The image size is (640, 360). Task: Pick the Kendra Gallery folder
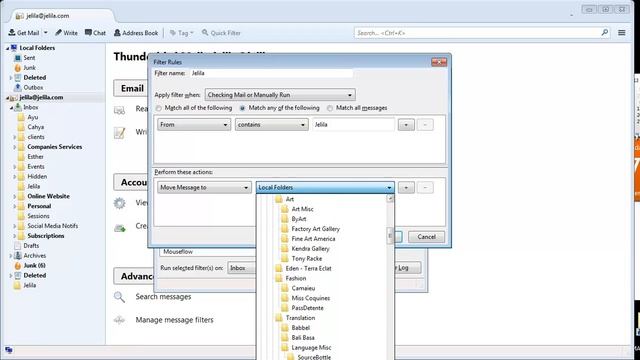click(x=310, y=249)
